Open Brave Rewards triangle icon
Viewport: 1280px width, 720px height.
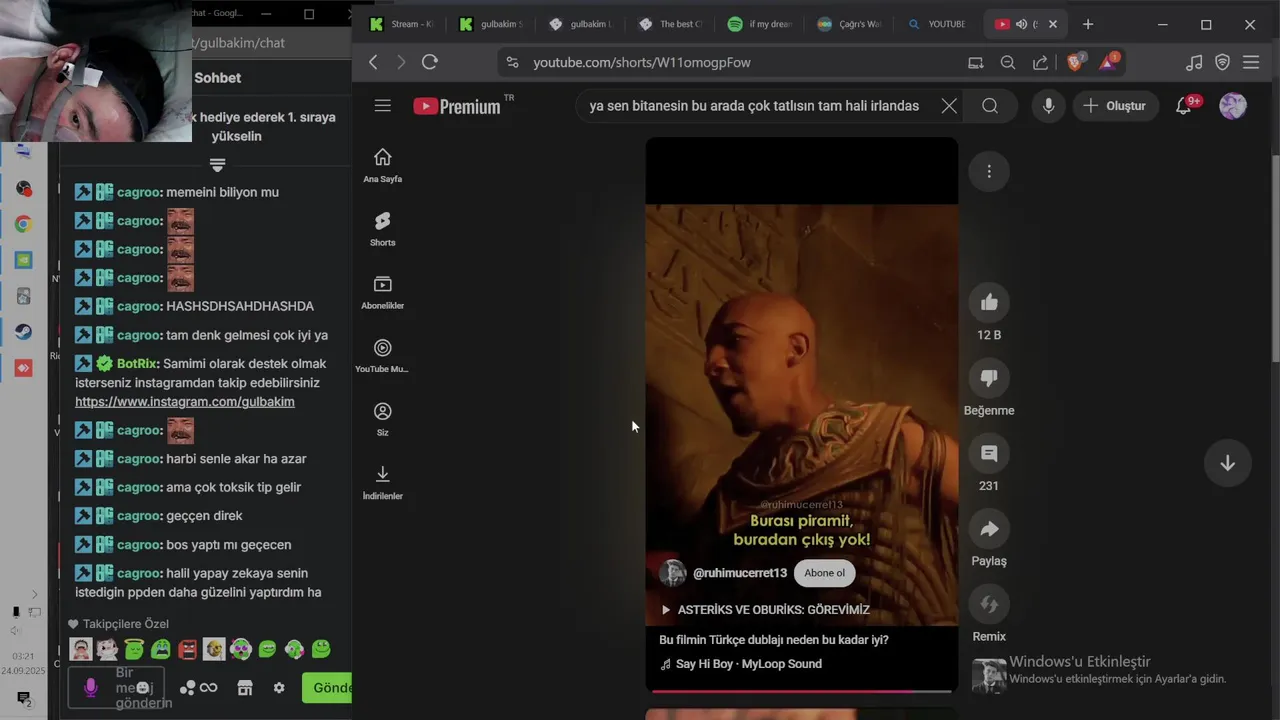(x=1108, y=62)
